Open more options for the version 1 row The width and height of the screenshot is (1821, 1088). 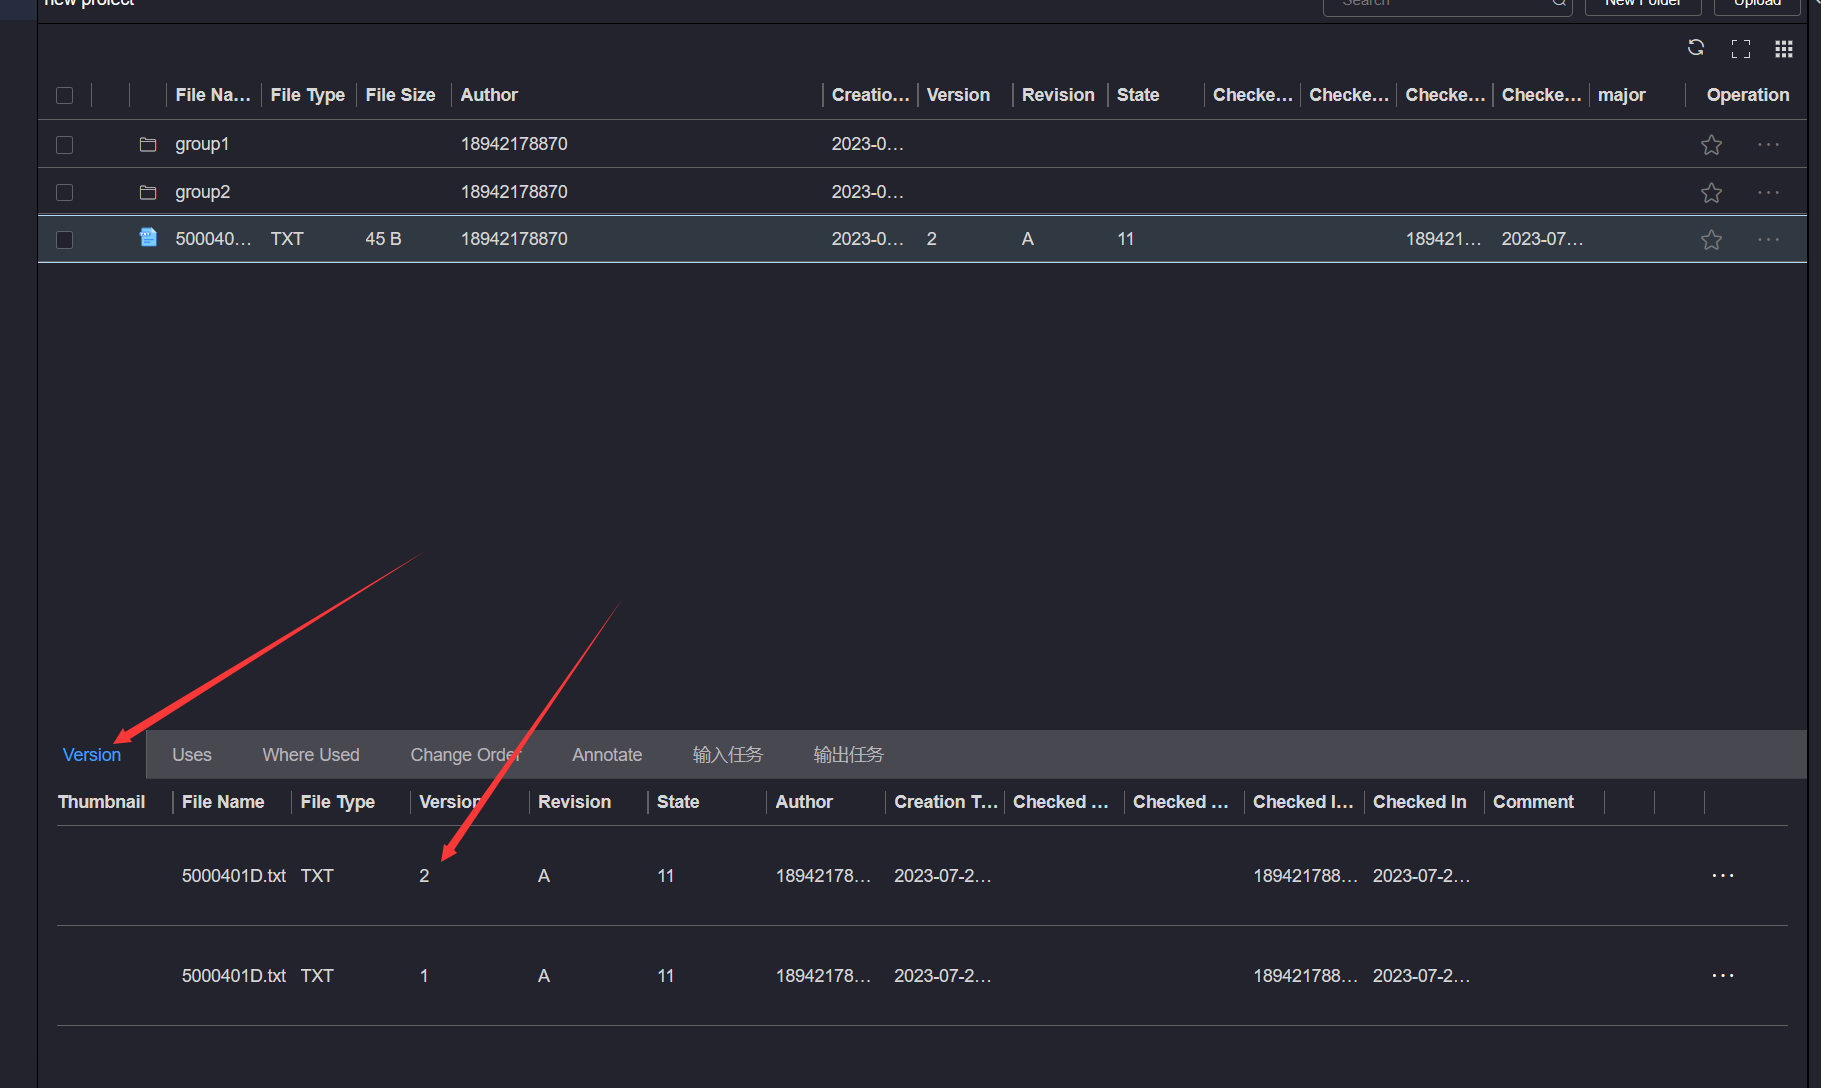(x=1722, y=976)
